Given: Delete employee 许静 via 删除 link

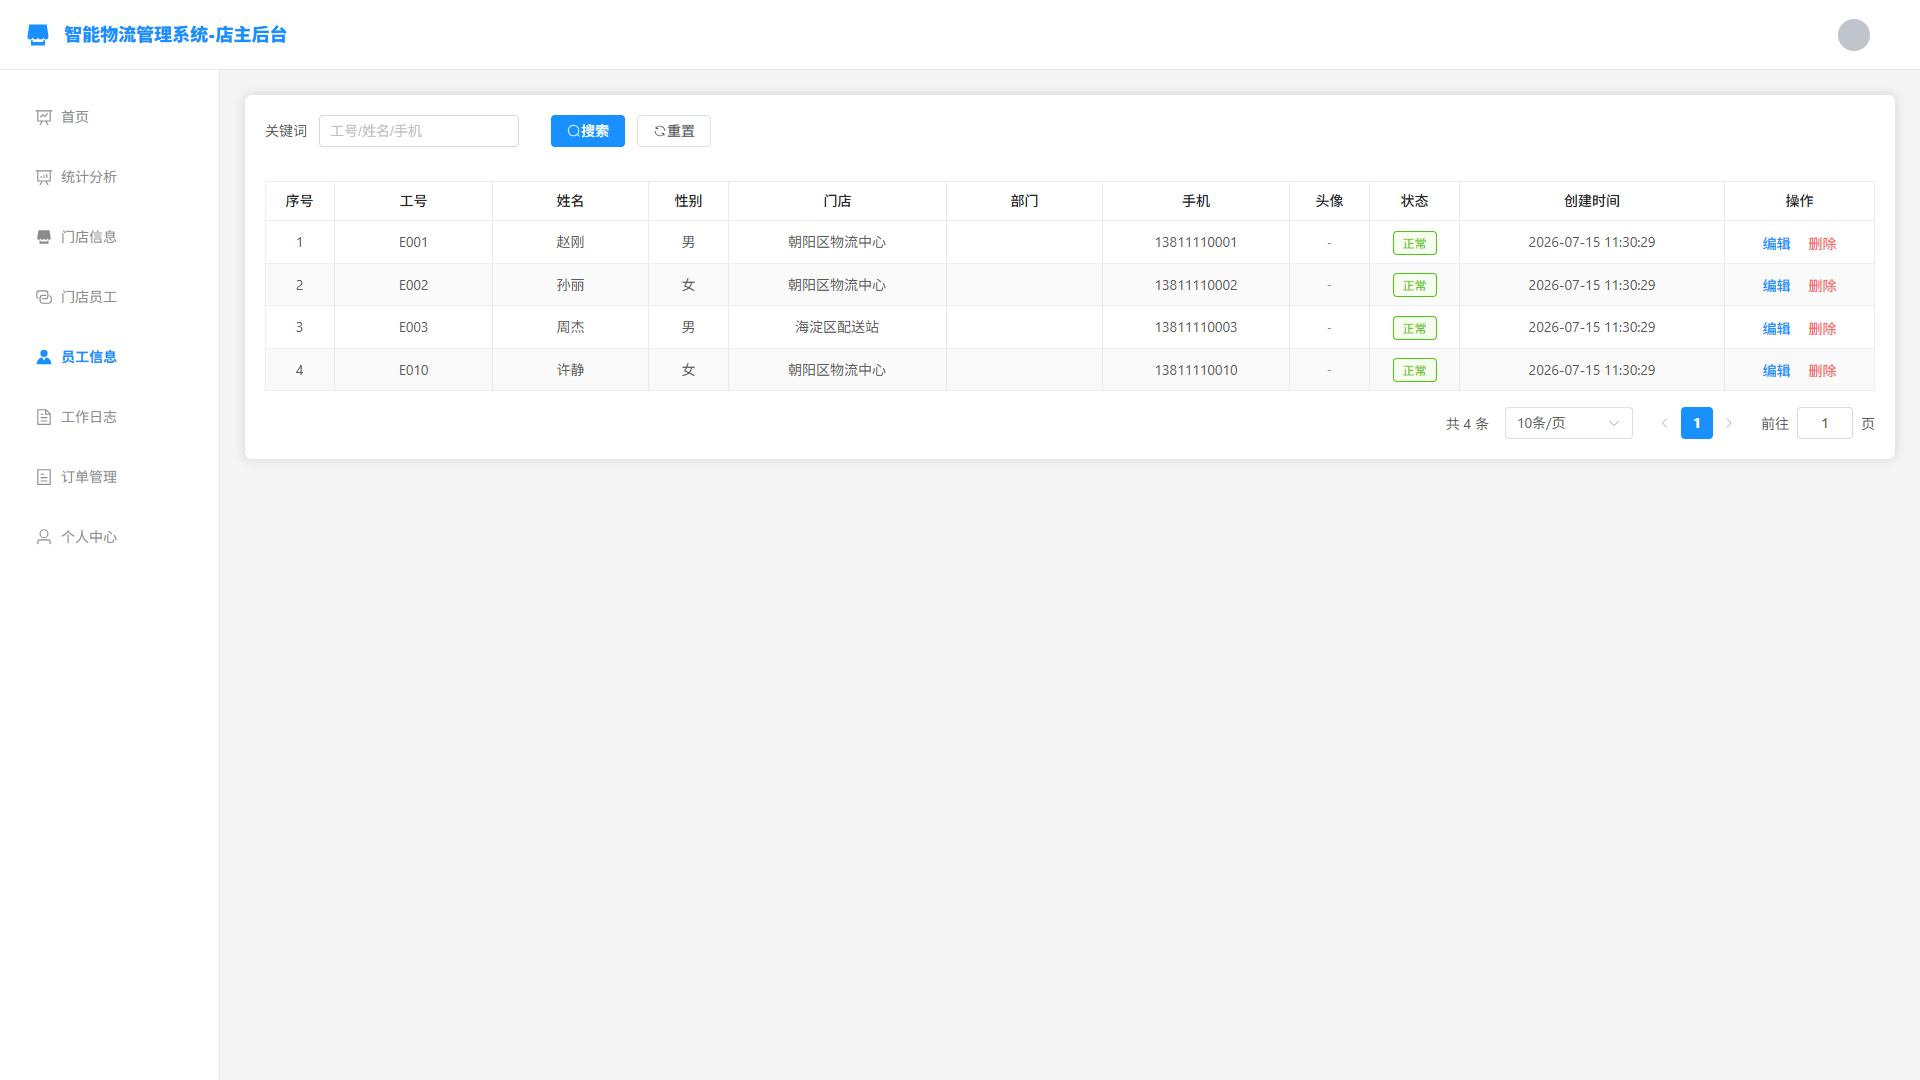Looking at the screenshot, I should coord(1822,370).
